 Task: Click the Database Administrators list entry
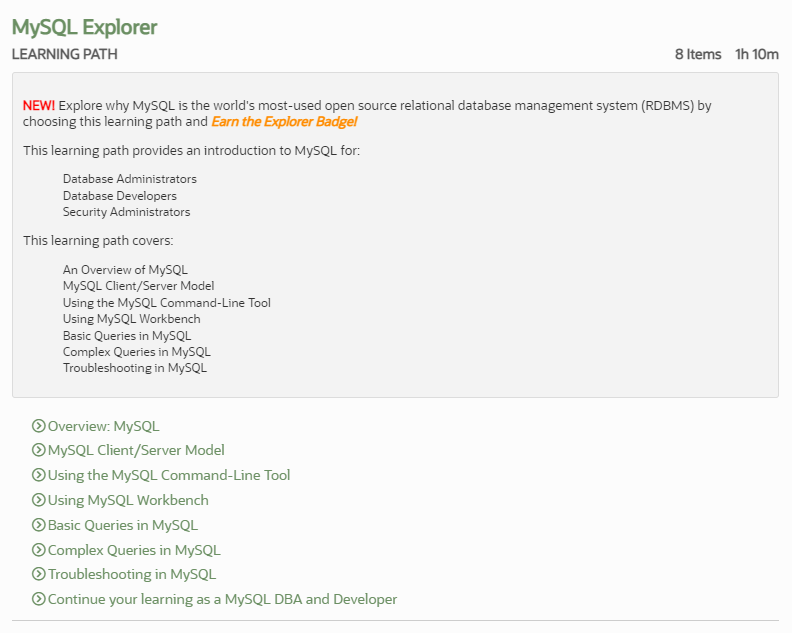pos(130,179)
